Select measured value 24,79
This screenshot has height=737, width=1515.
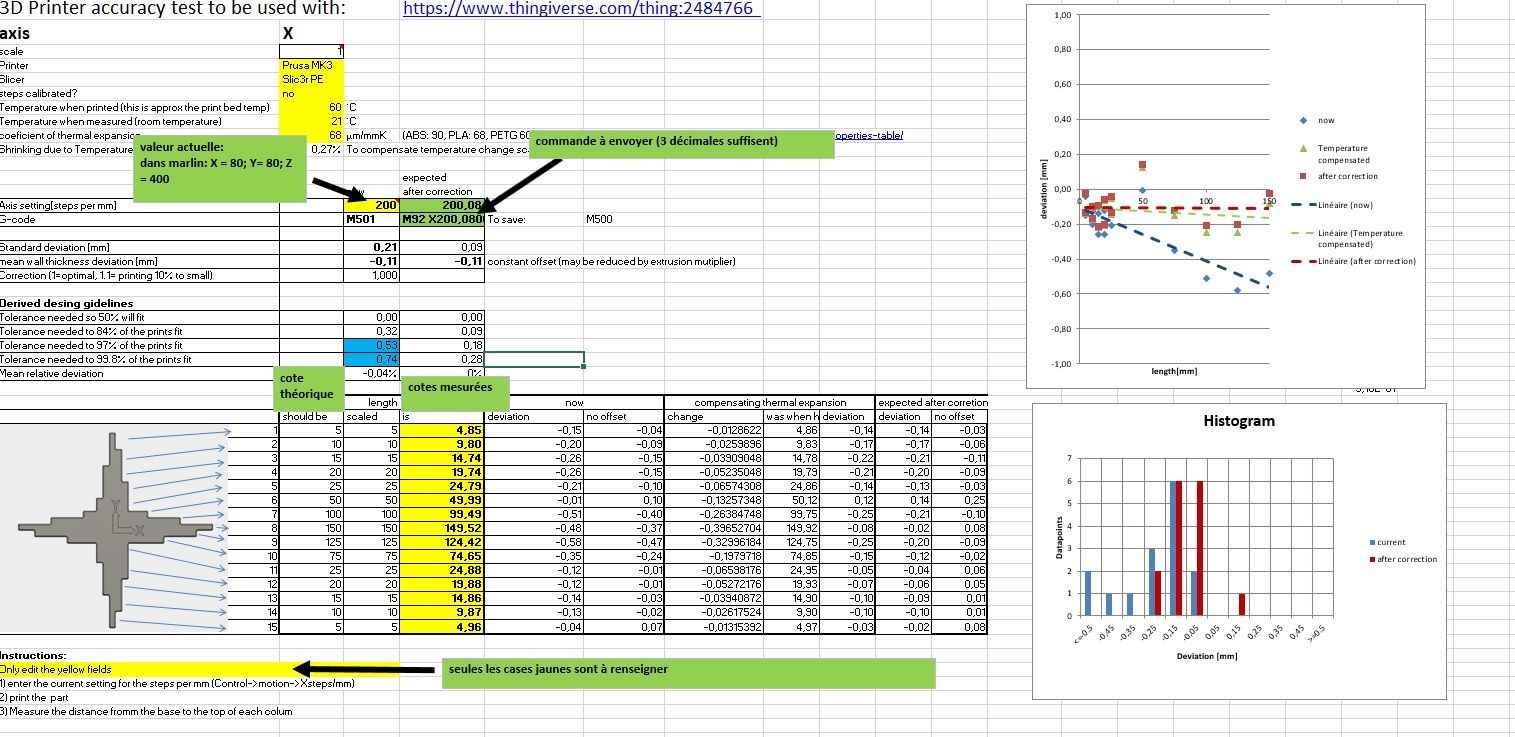pos(442,486)
